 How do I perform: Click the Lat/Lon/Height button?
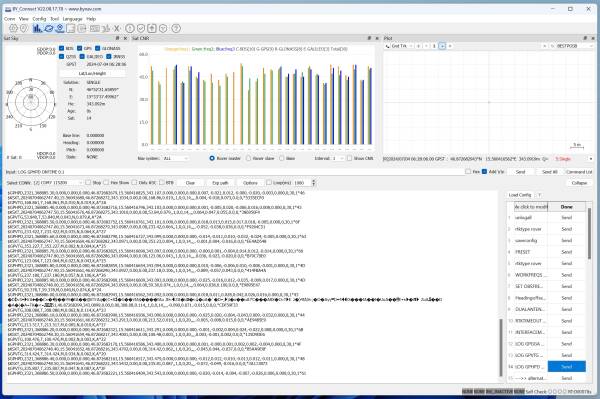click(92, 73)
